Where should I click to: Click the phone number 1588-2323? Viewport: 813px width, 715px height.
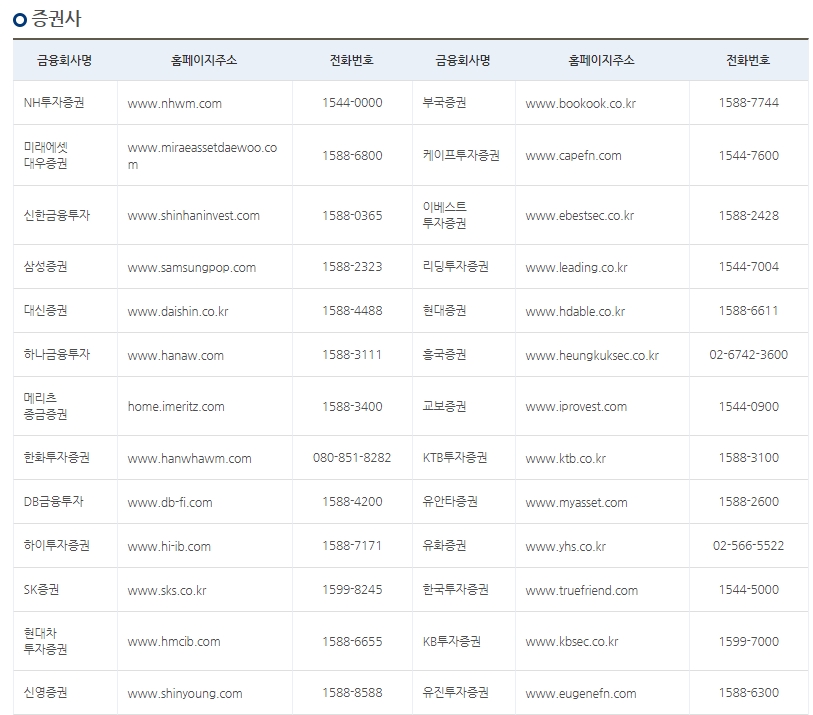click(352, 267)
